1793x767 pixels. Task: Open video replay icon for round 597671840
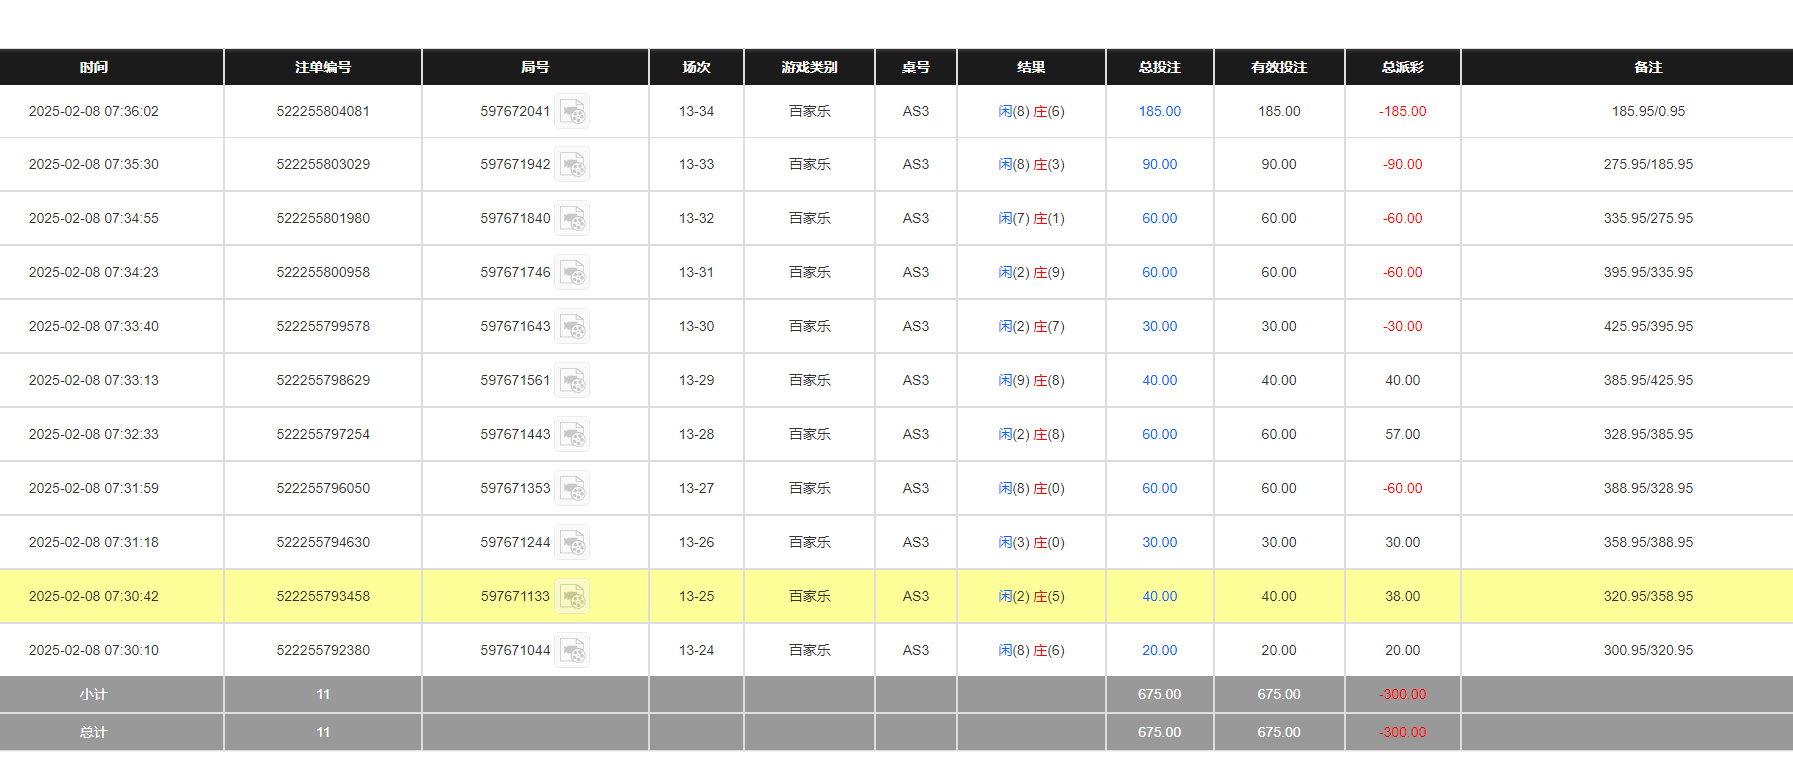pos(572,218)
